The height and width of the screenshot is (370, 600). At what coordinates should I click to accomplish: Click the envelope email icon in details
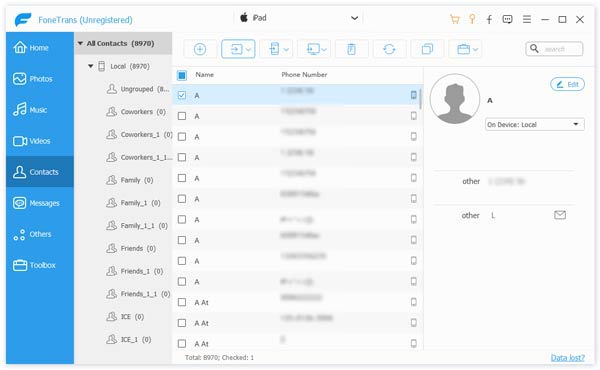click(560, 215)
